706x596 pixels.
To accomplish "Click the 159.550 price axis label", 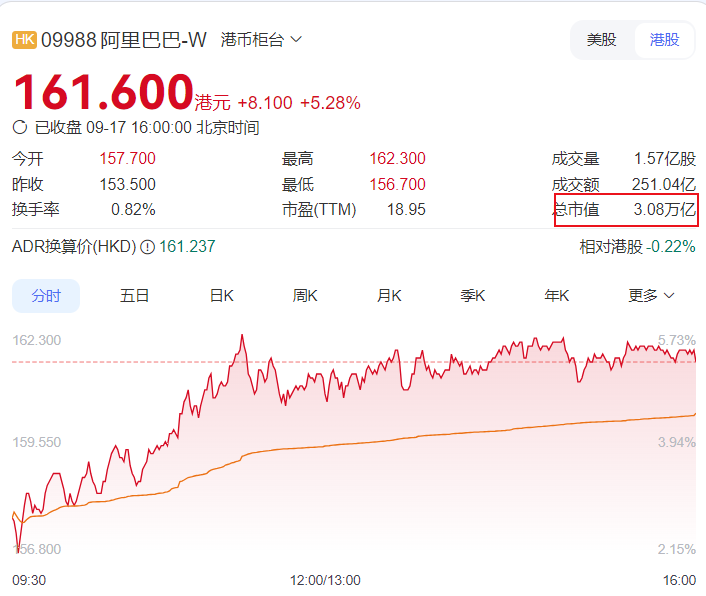I will pyautogui.click(x=36, y=442).
